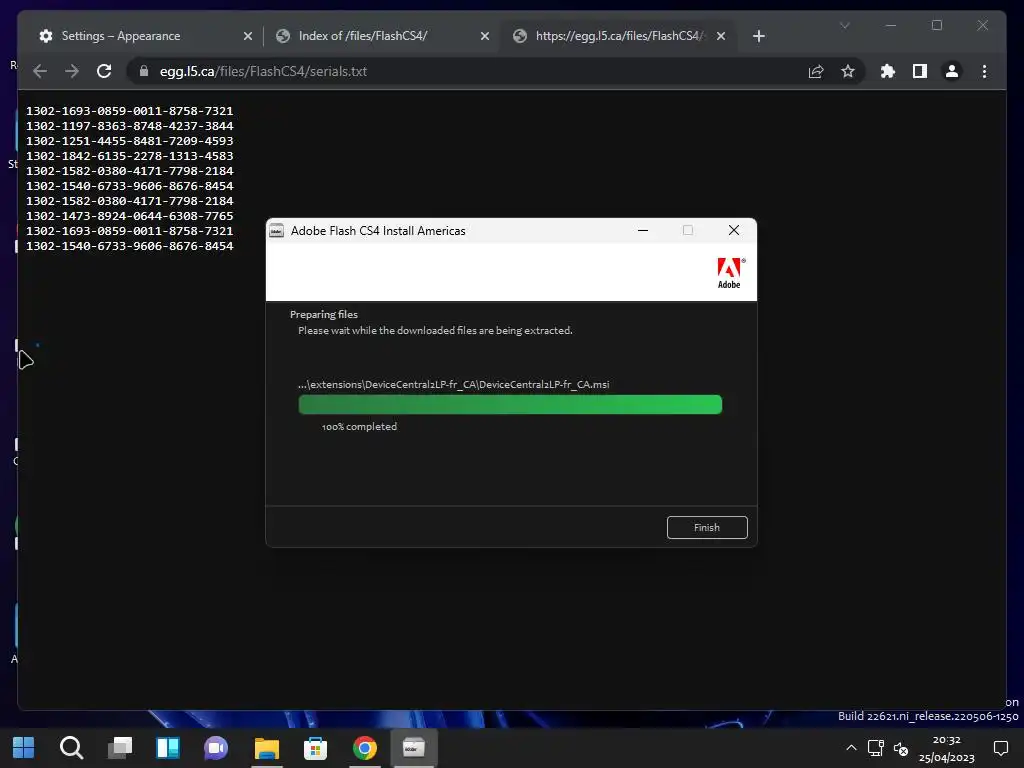Minimize the Adobe Flash CS4 installer

point(643,231)
